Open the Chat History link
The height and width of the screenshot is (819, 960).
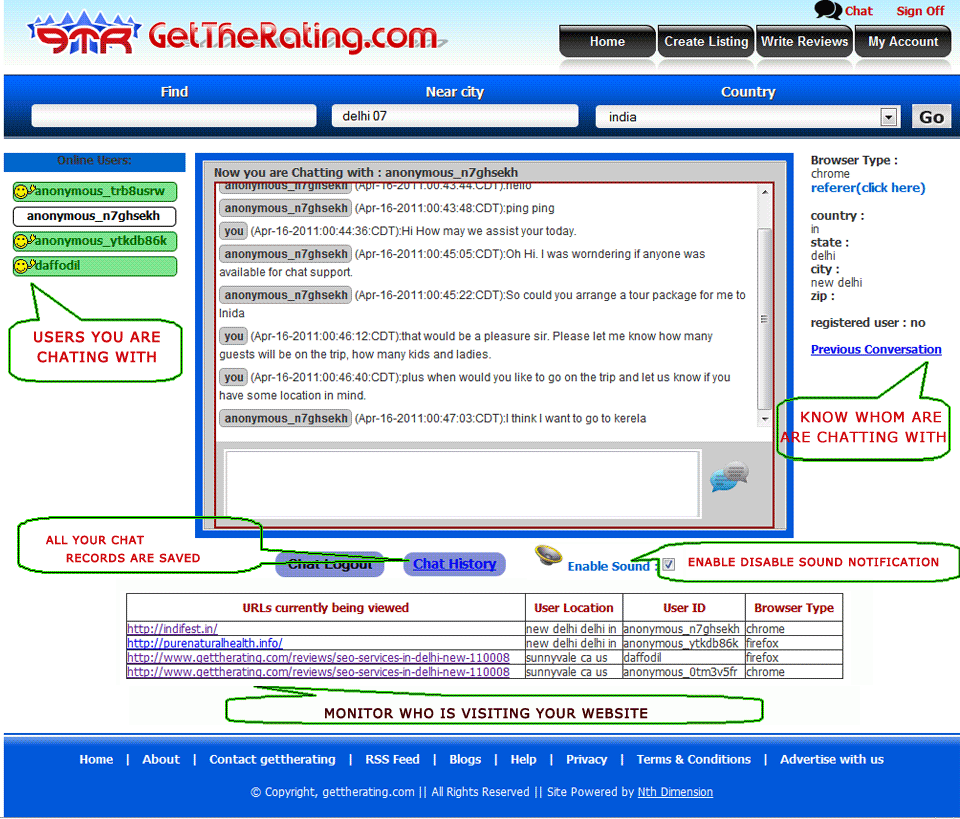pos(454,564)
